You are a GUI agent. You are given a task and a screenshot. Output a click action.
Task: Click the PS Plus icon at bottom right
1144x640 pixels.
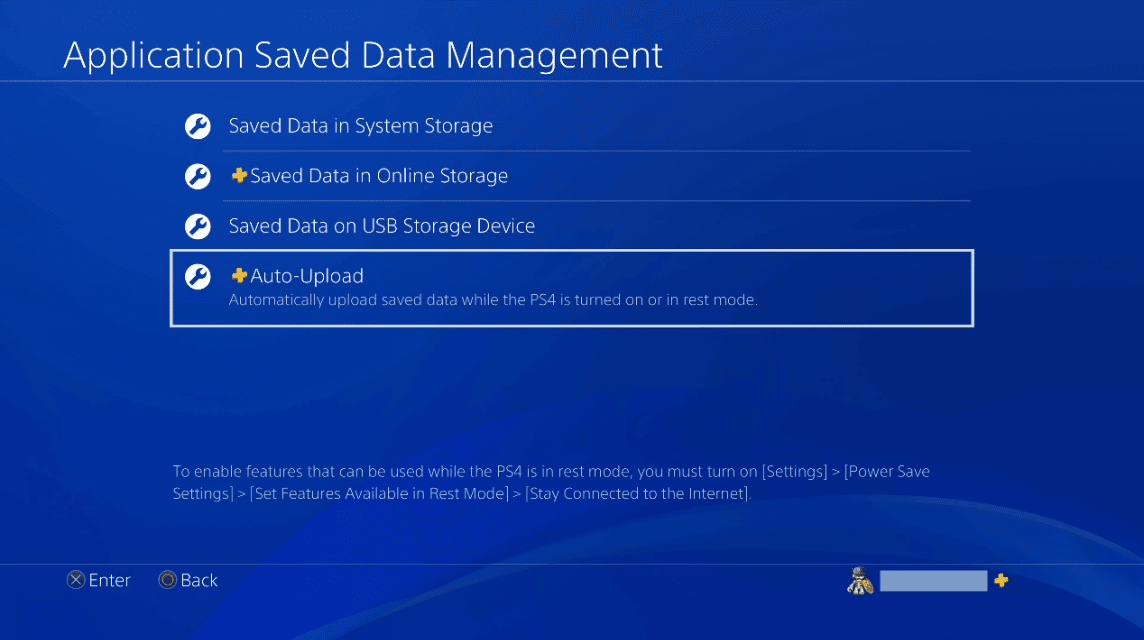pyautogui.click(x=1000, y=580)
